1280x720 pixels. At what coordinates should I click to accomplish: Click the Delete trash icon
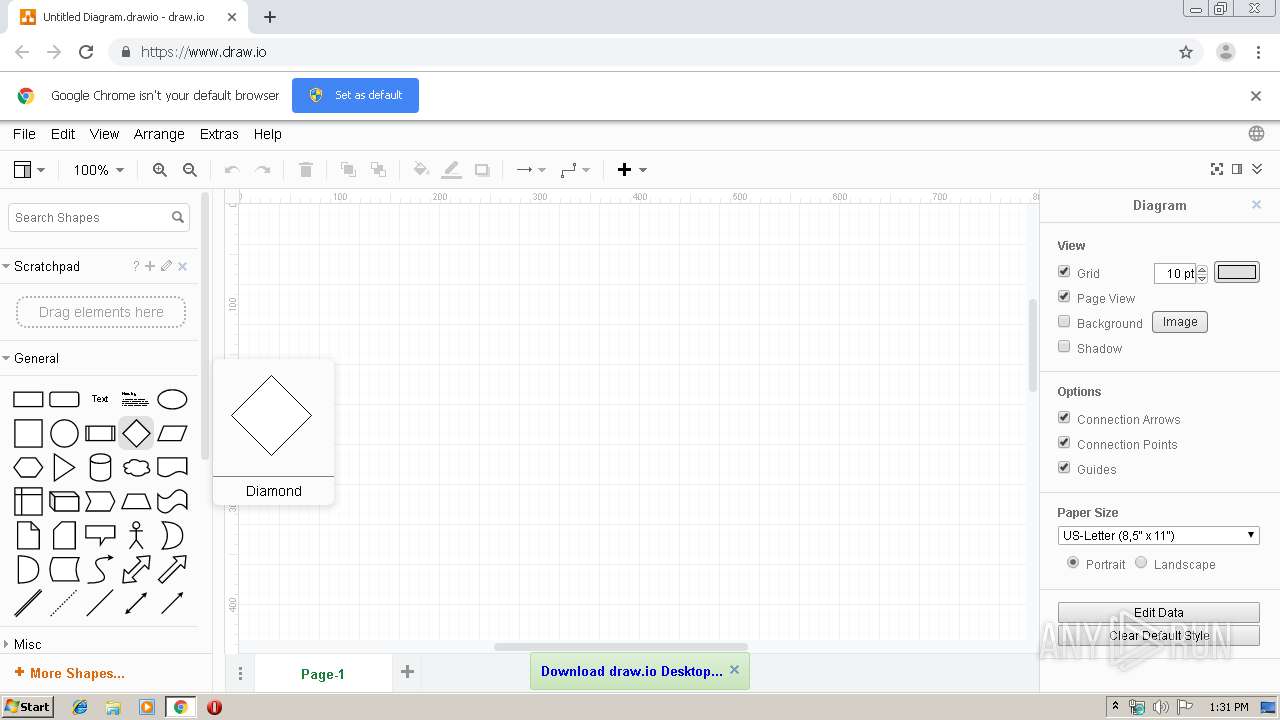tap(306, 170)
